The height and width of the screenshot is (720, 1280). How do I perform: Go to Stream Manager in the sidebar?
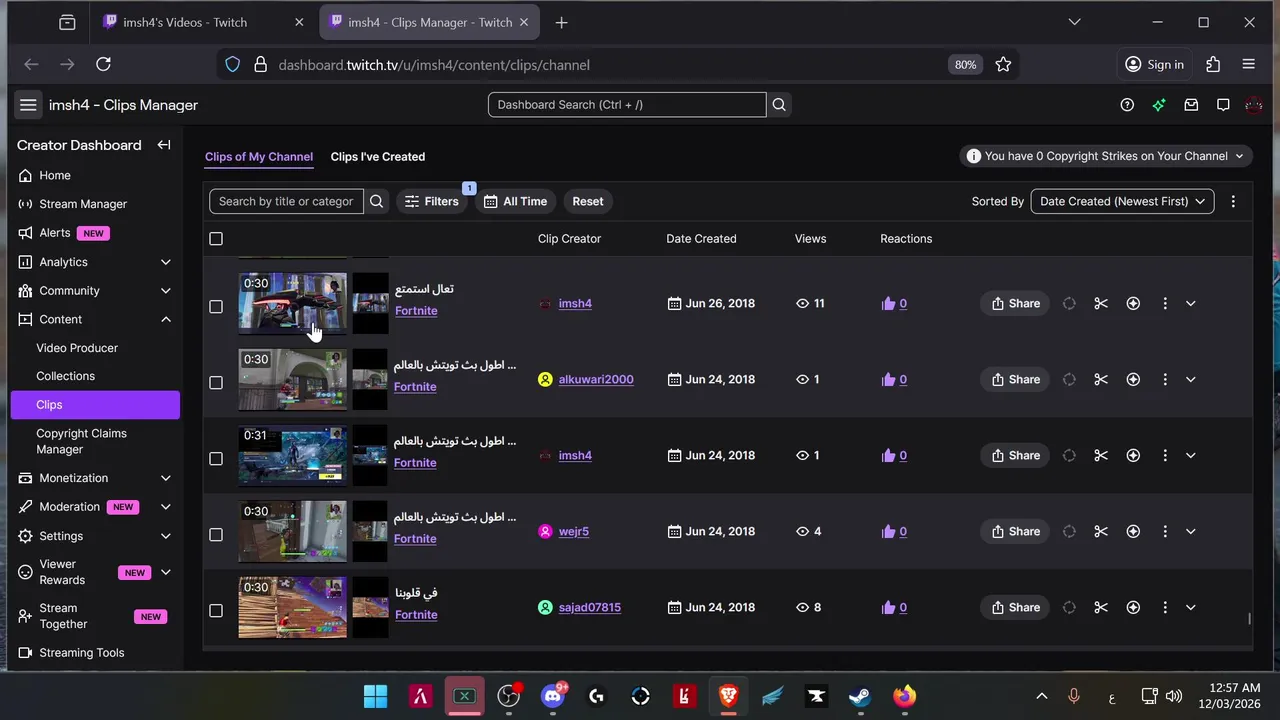tap(83, 204)
